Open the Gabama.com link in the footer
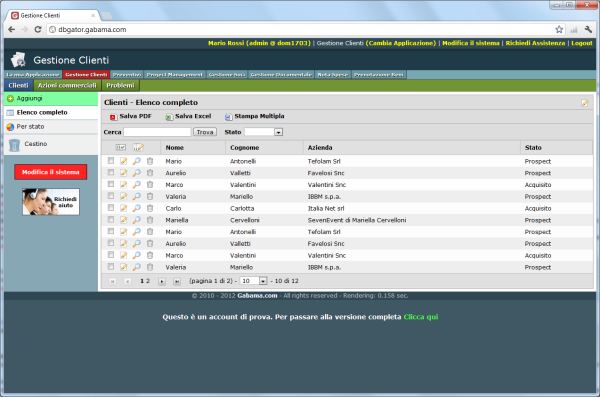600x397 pixels. coord(257,296)
